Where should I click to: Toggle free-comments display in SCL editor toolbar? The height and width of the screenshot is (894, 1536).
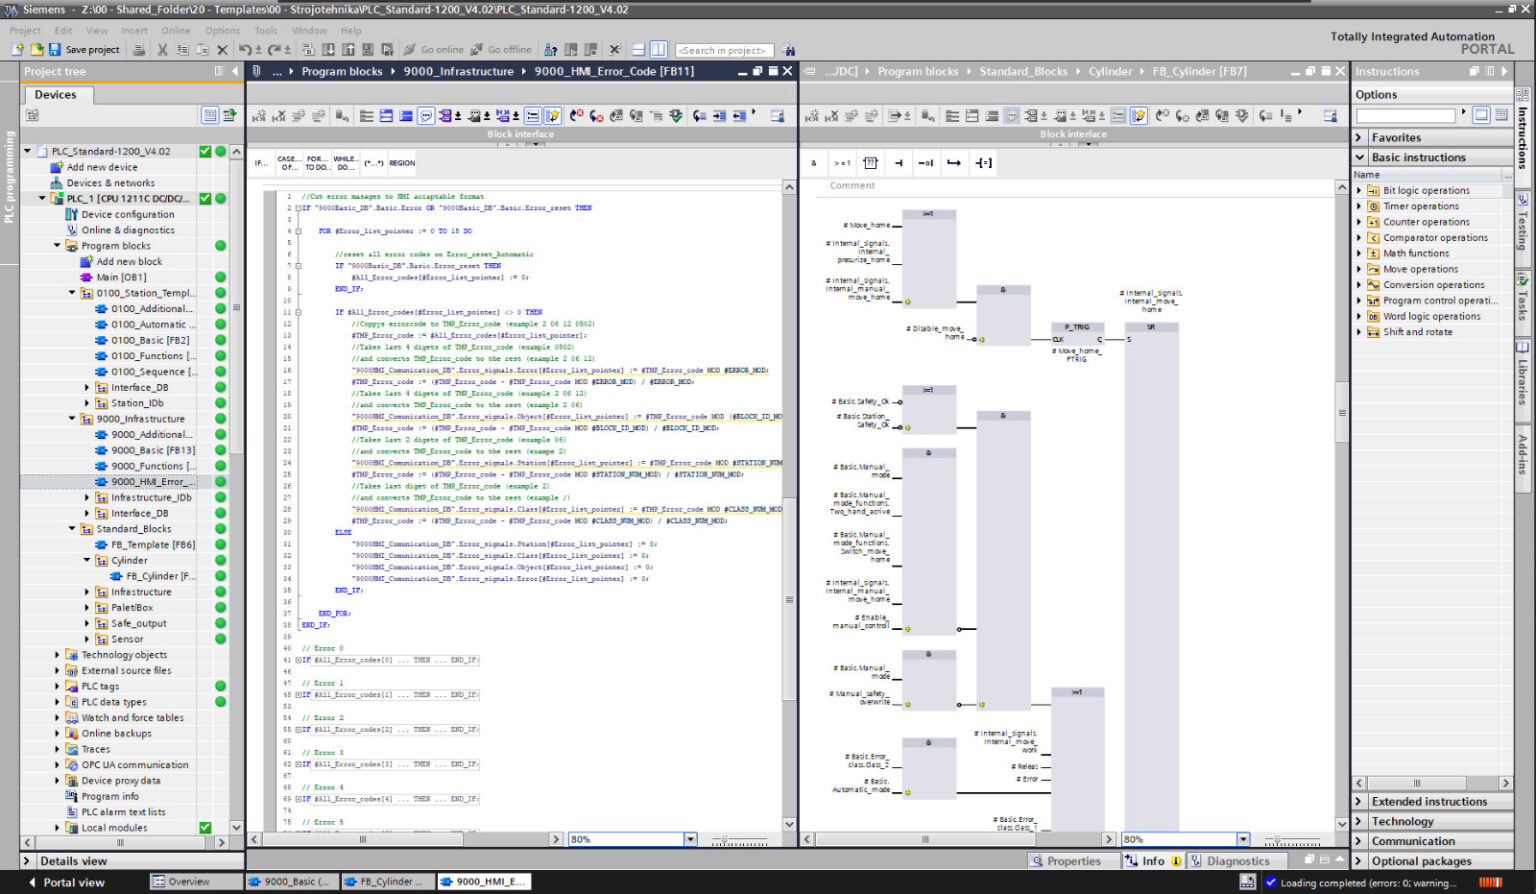(x=426, y=116)
